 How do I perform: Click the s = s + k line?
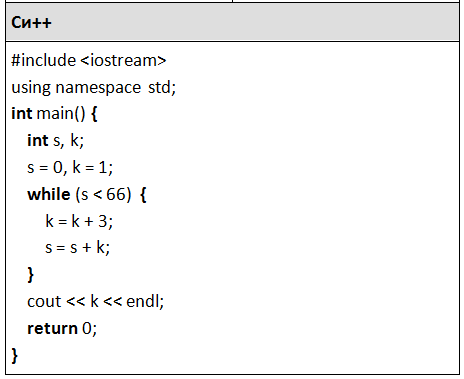[x=77, y=247]
